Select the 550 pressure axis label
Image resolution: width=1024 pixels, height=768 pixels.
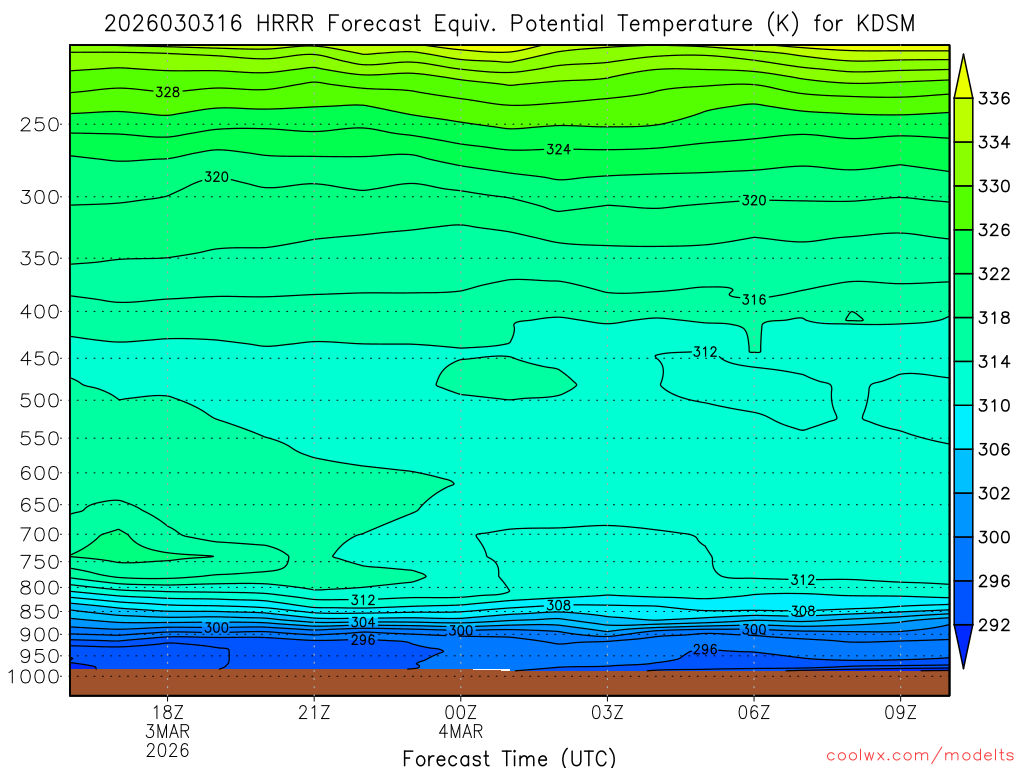pyautogui.click(x=40, y=438)
